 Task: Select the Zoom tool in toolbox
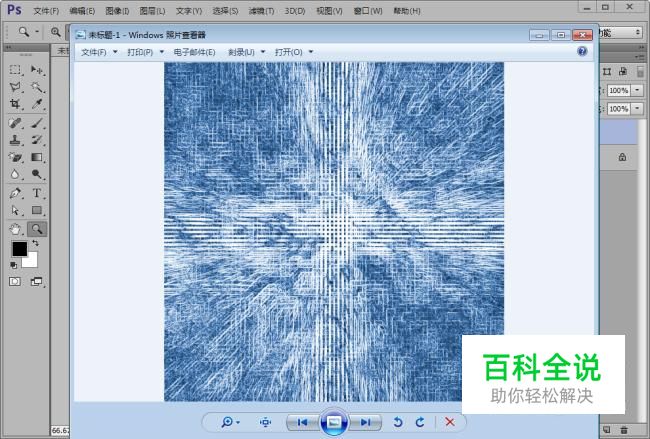37,229
